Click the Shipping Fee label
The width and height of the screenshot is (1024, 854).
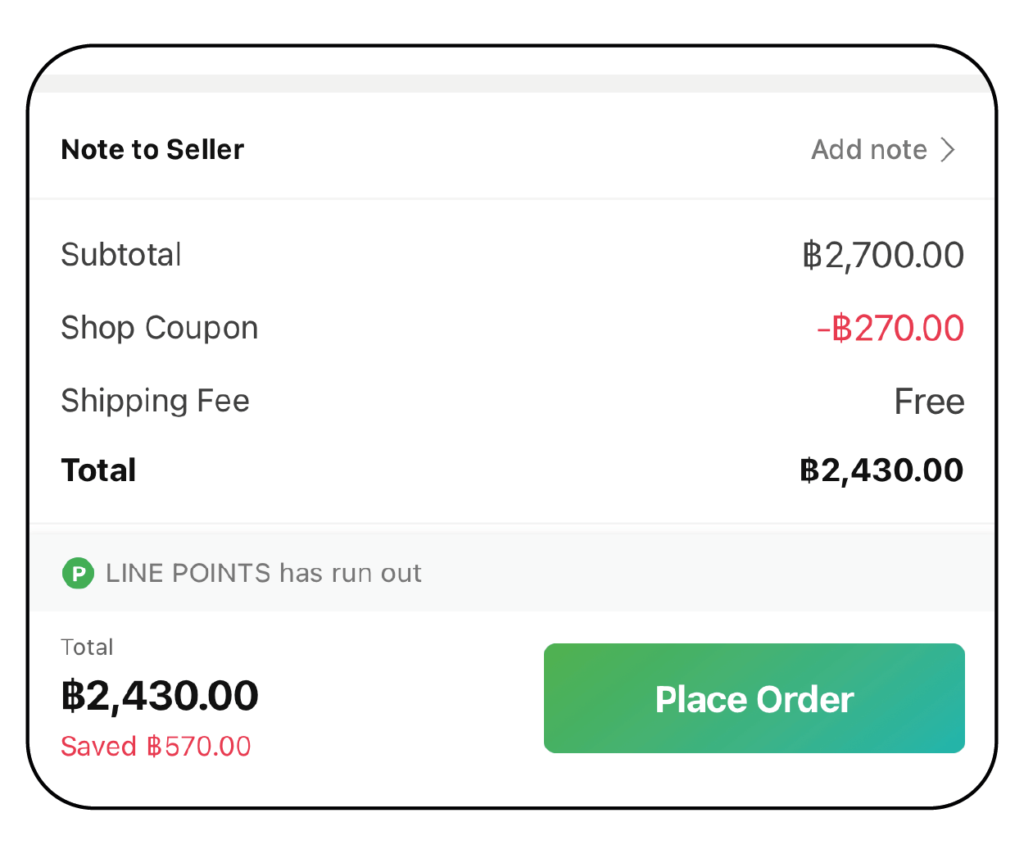click(155, 401)
